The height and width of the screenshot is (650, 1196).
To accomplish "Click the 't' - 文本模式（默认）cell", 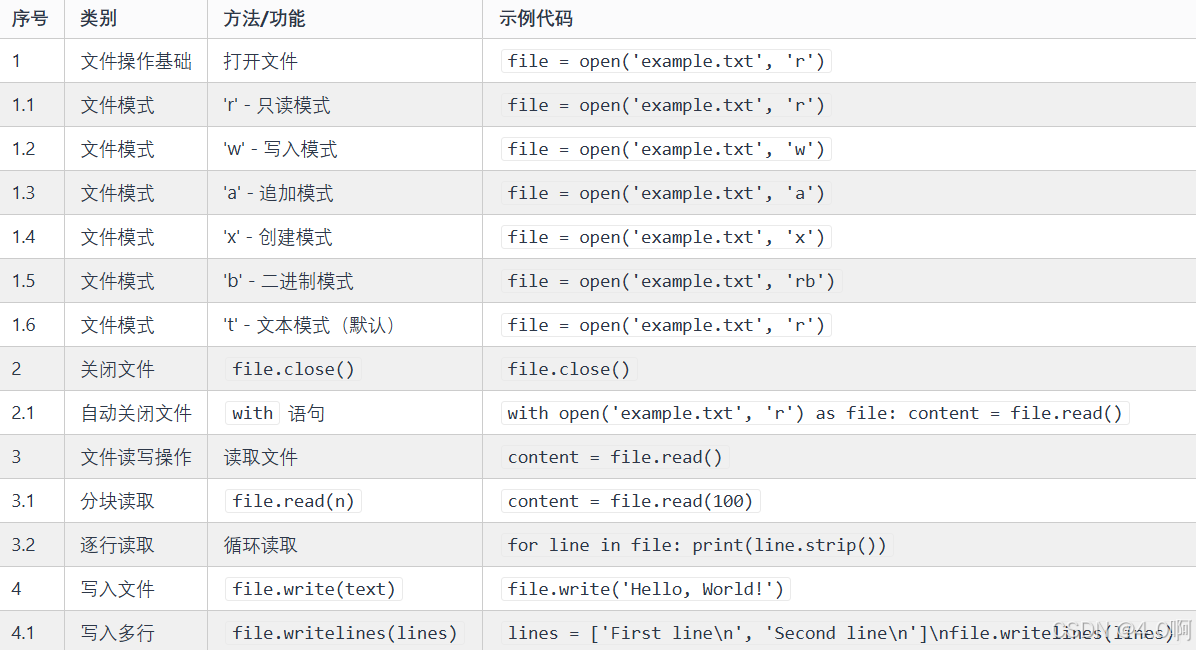I will (x=311, y=325).
